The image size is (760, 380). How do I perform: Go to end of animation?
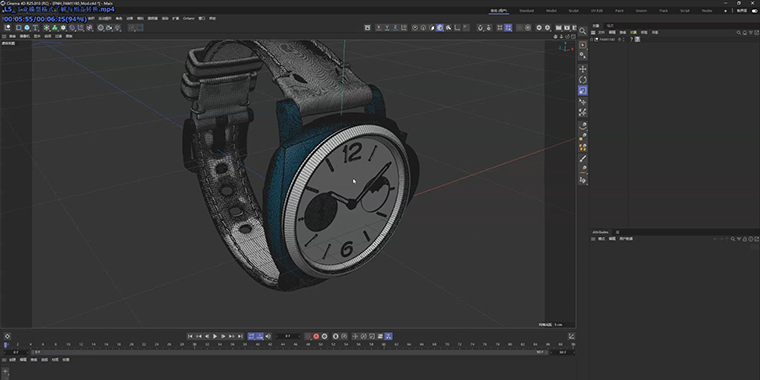pyautogui.click(x=240, y=336)
